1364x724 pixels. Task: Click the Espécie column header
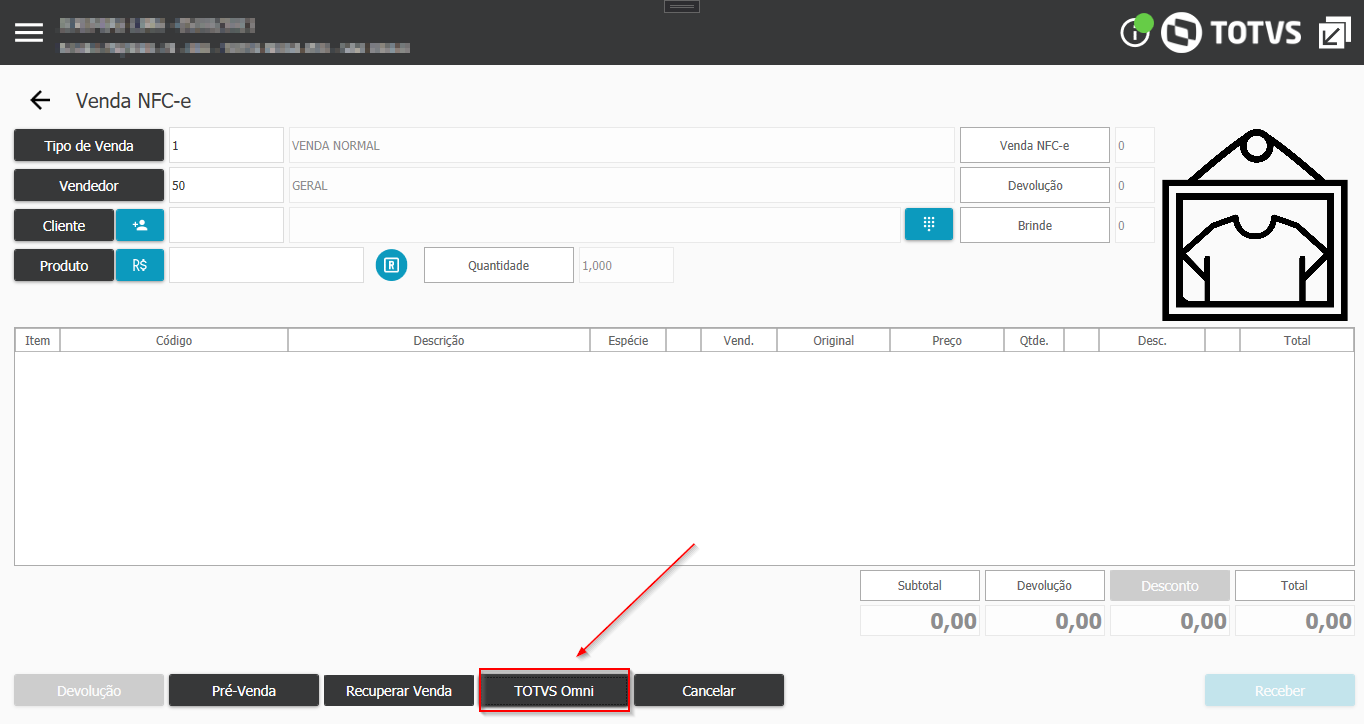[628, 340]
